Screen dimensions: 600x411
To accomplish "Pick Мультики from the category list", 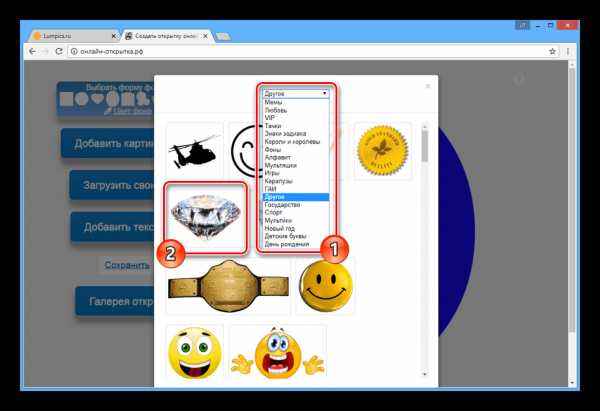I will 296,220.
